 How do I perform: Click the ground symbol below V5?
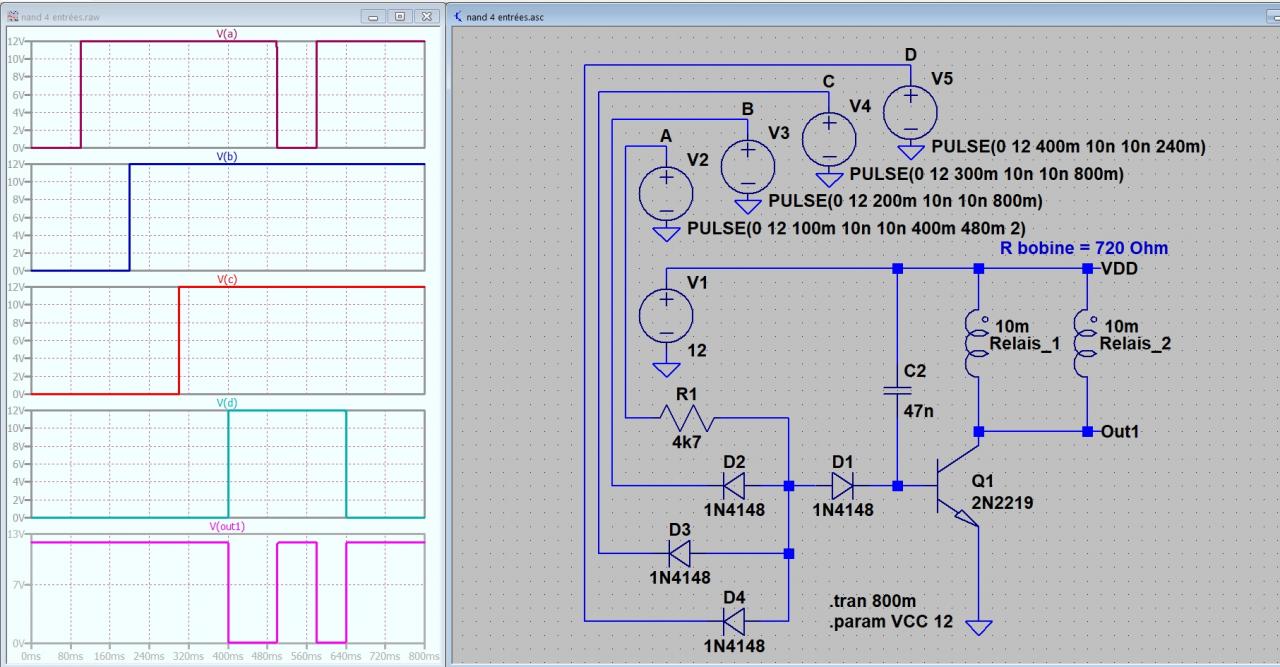911,152
